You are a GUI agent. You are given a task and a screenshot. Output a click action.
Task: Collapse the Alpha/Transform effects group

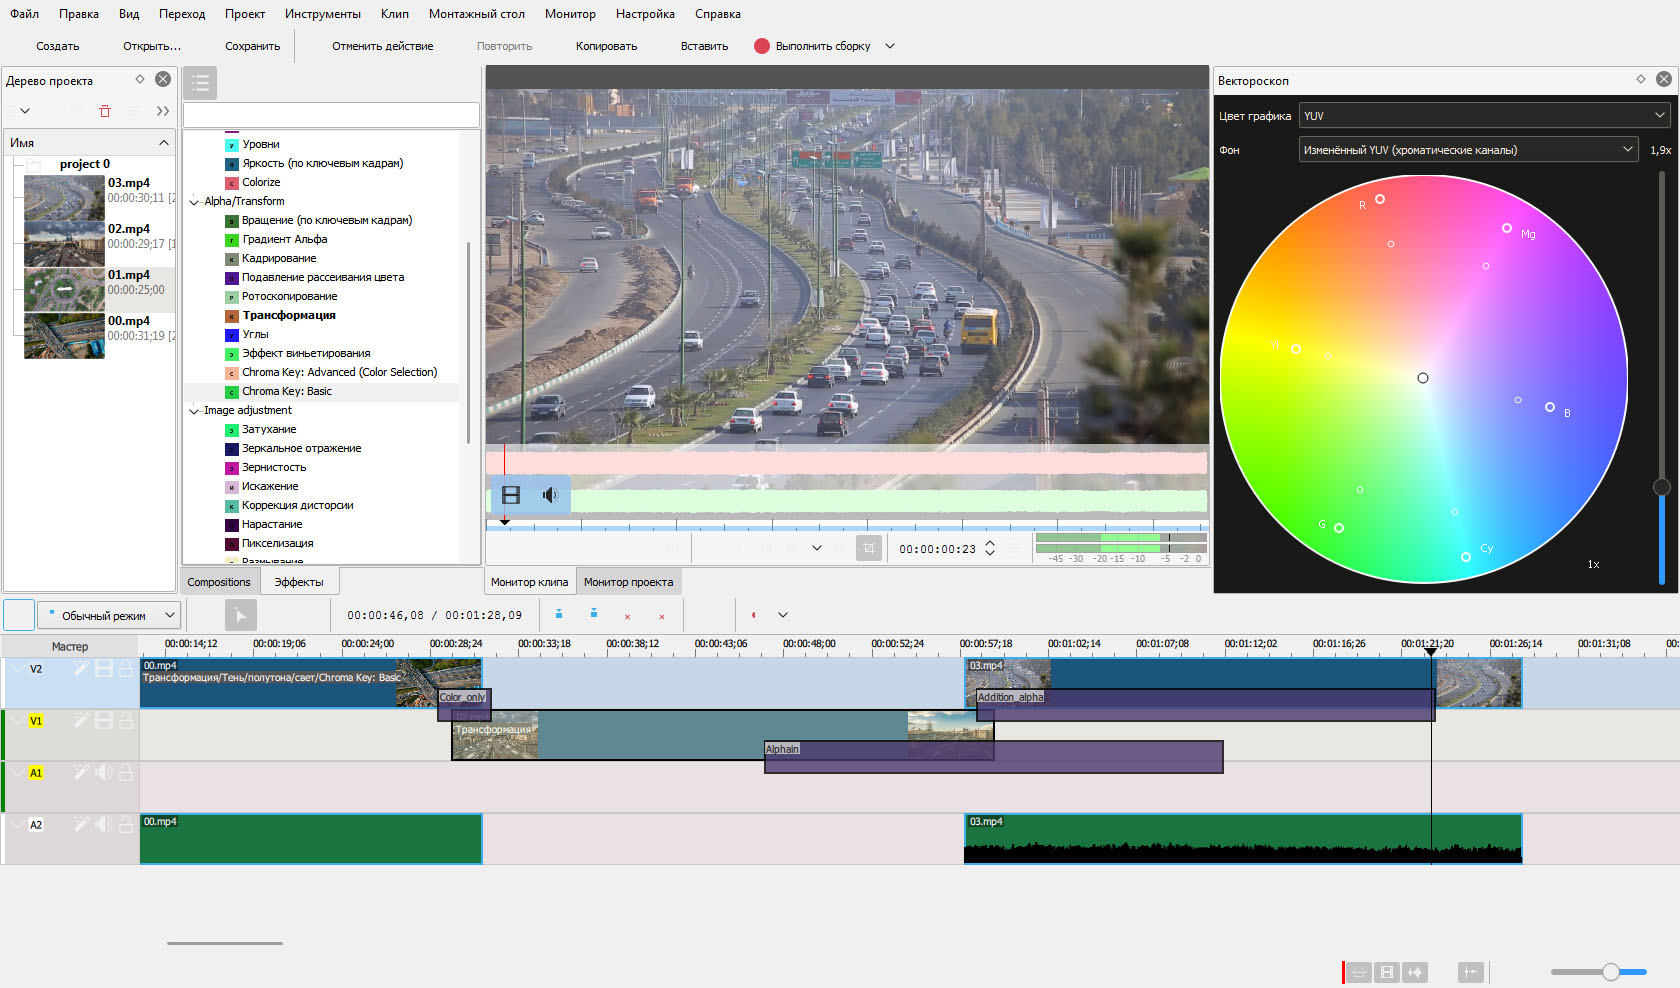pos(194,202)
